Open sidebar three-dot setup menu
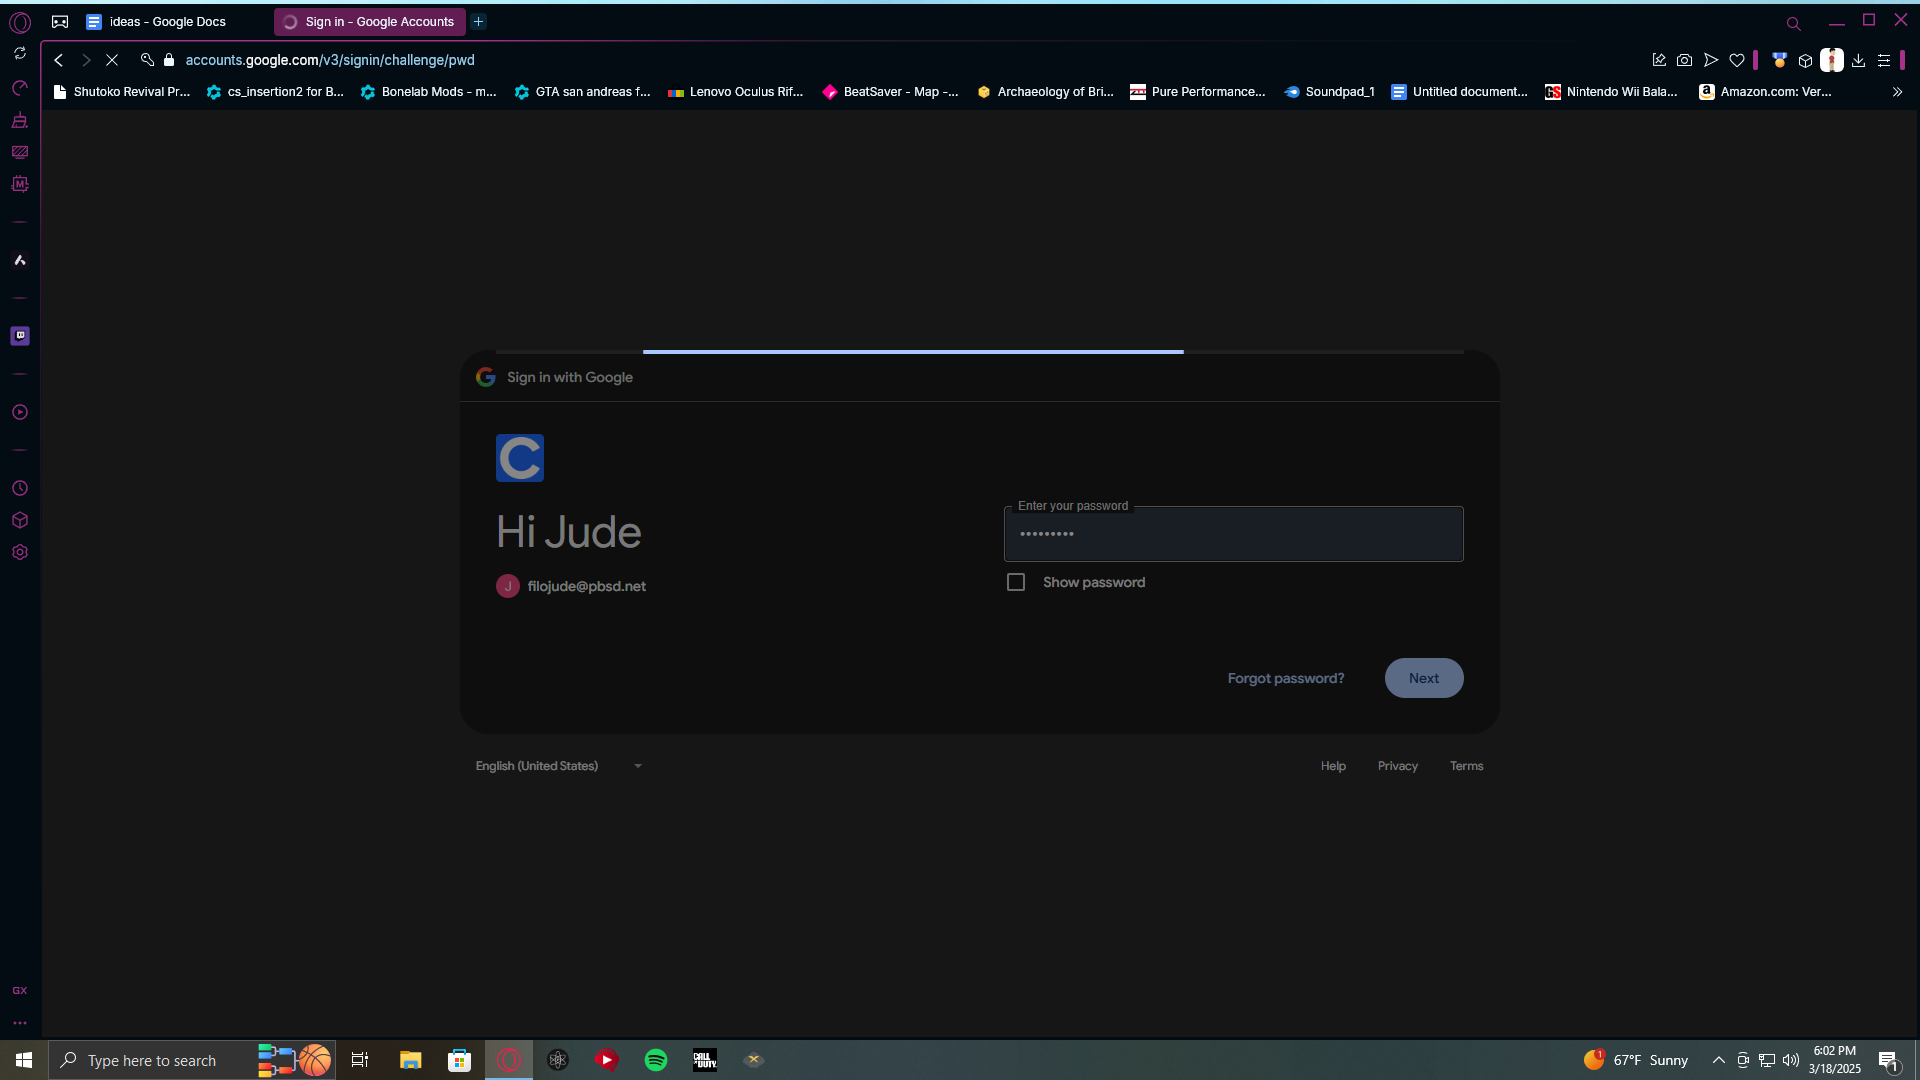Viewport: 1920px width, 1080px height. coord(20,1023)
